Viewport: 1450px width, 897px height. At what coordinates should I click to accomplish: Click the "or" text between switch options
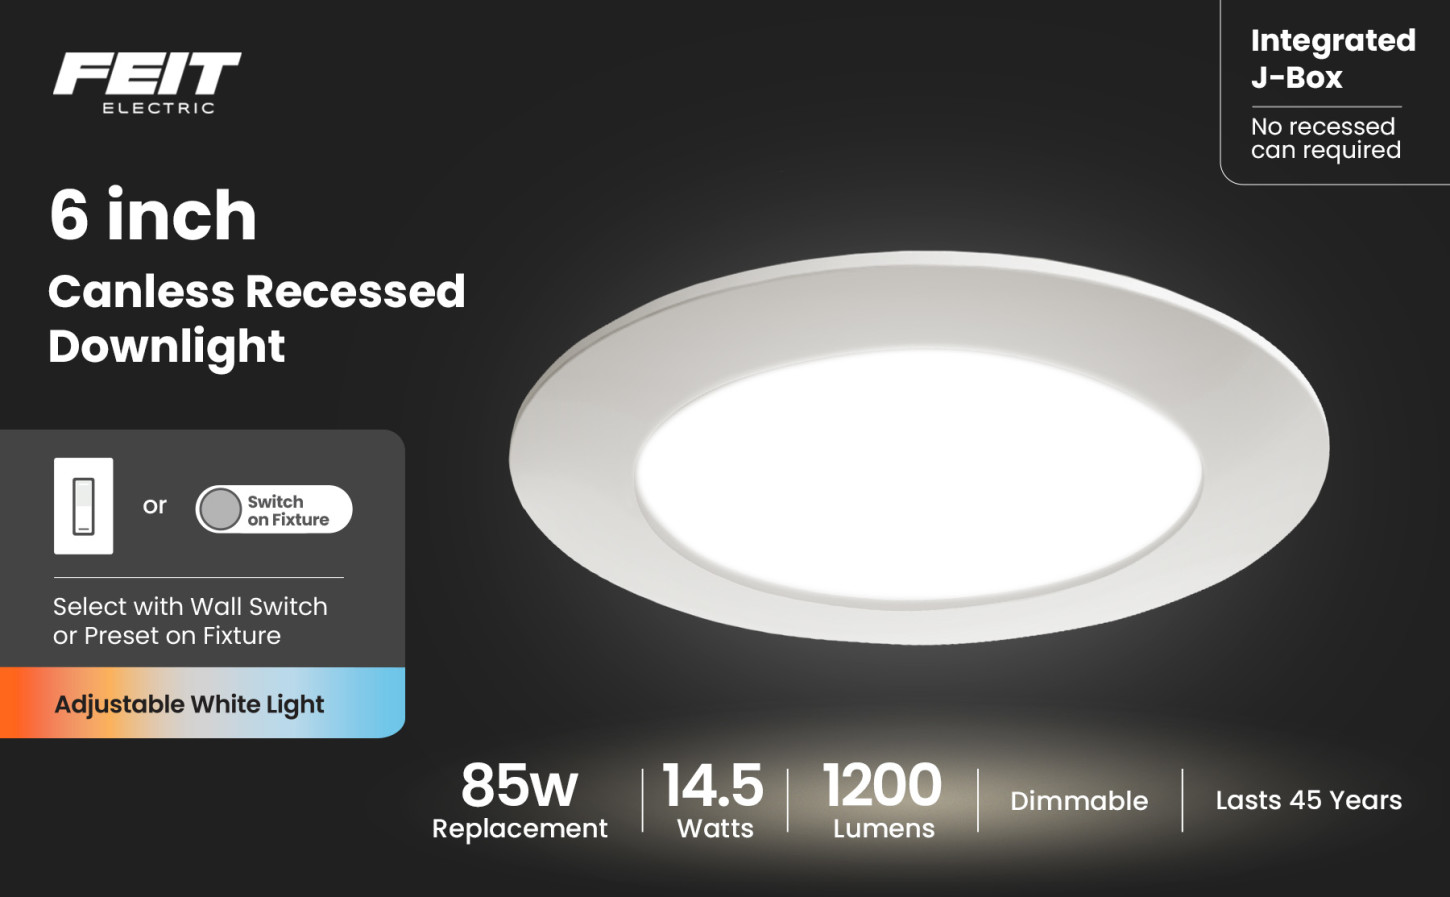click(x=154, y=506)
